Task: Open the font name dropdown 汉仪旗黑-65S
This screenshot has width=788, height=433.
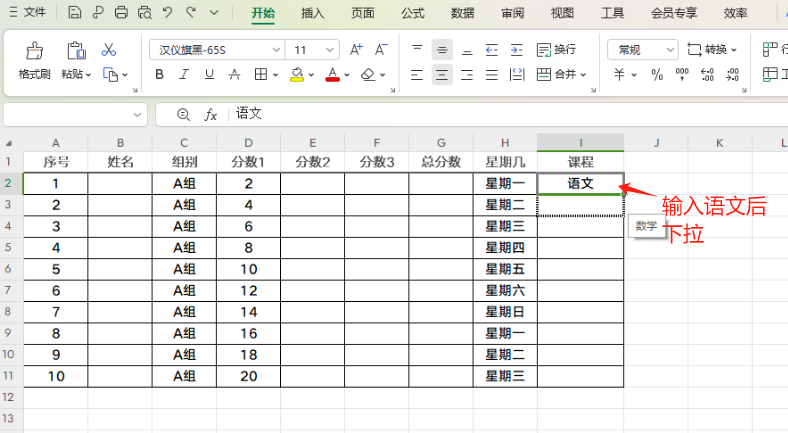Action: pyautogui.click(x=276, y=50)
